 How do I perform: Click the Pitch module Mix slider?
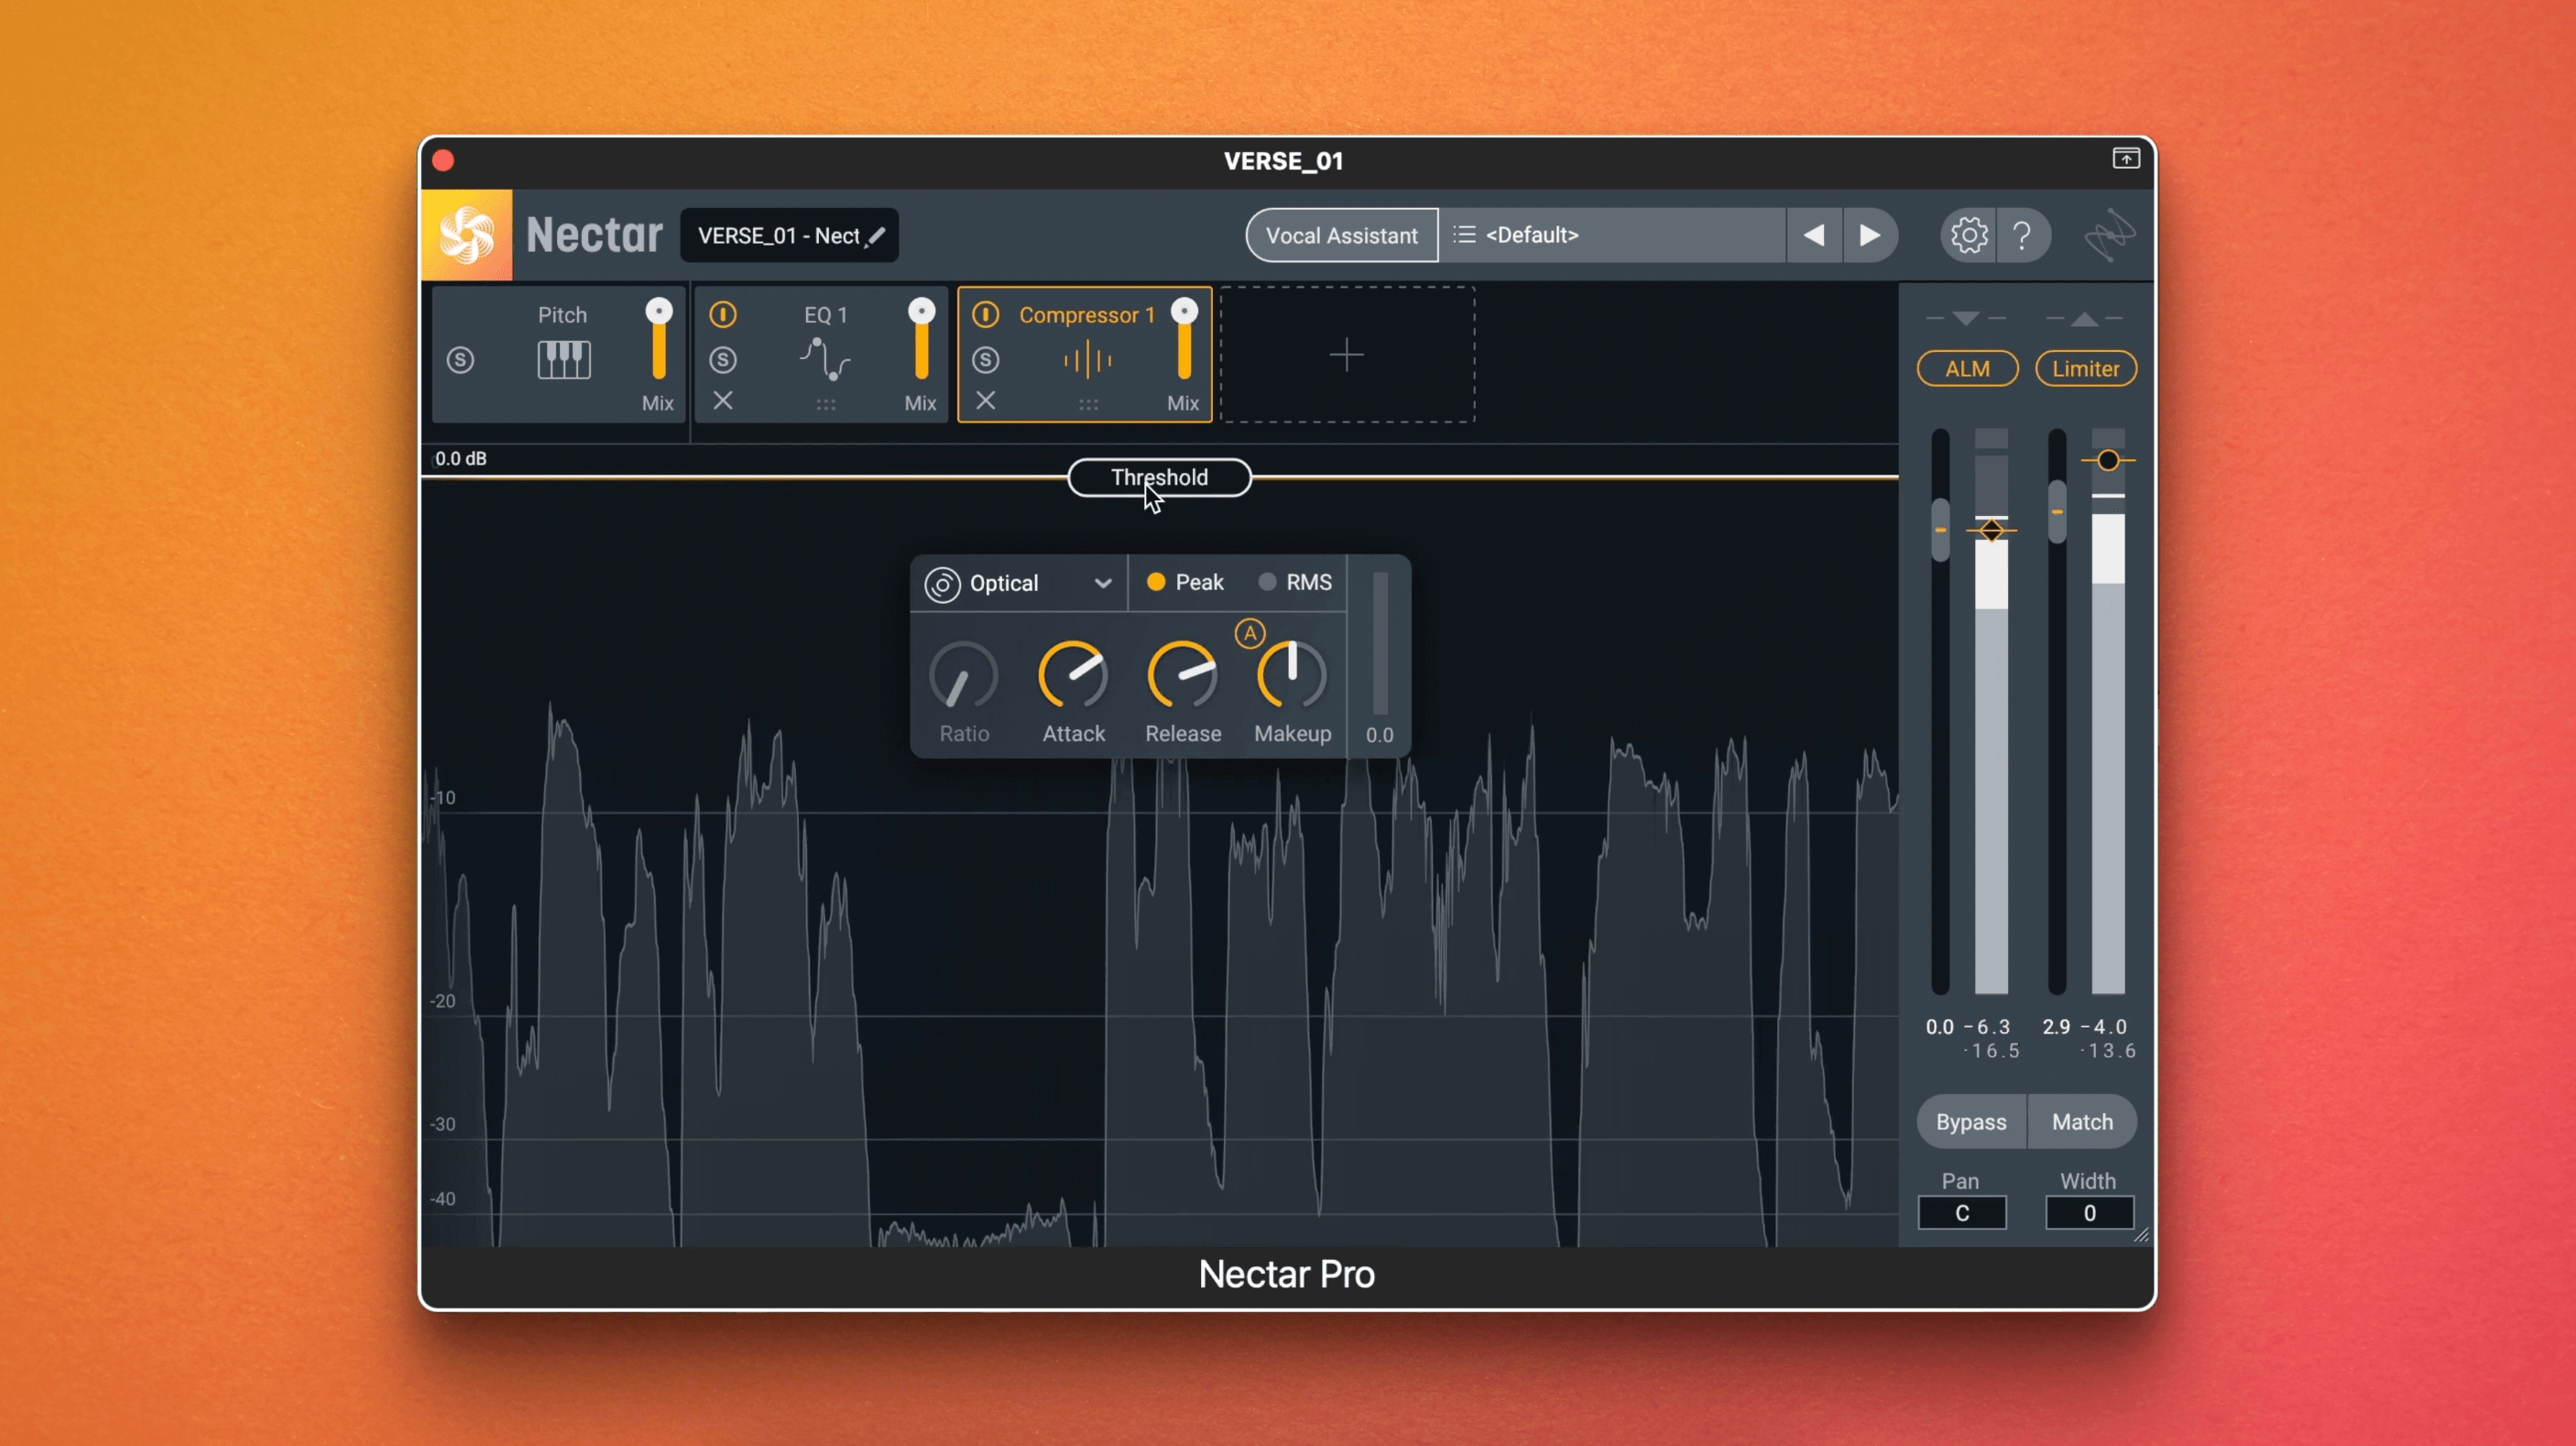pos(658,340)
